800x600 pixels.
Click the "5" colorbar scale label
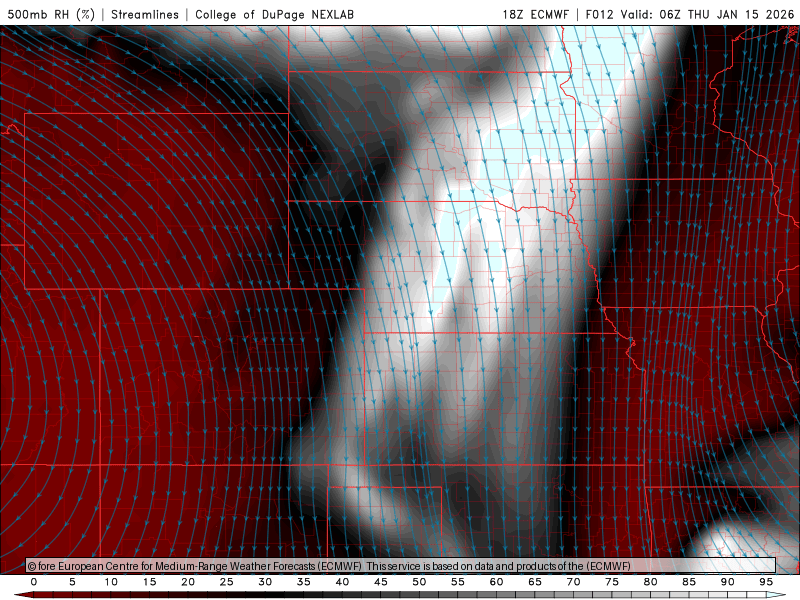click(x=72, y=582)
